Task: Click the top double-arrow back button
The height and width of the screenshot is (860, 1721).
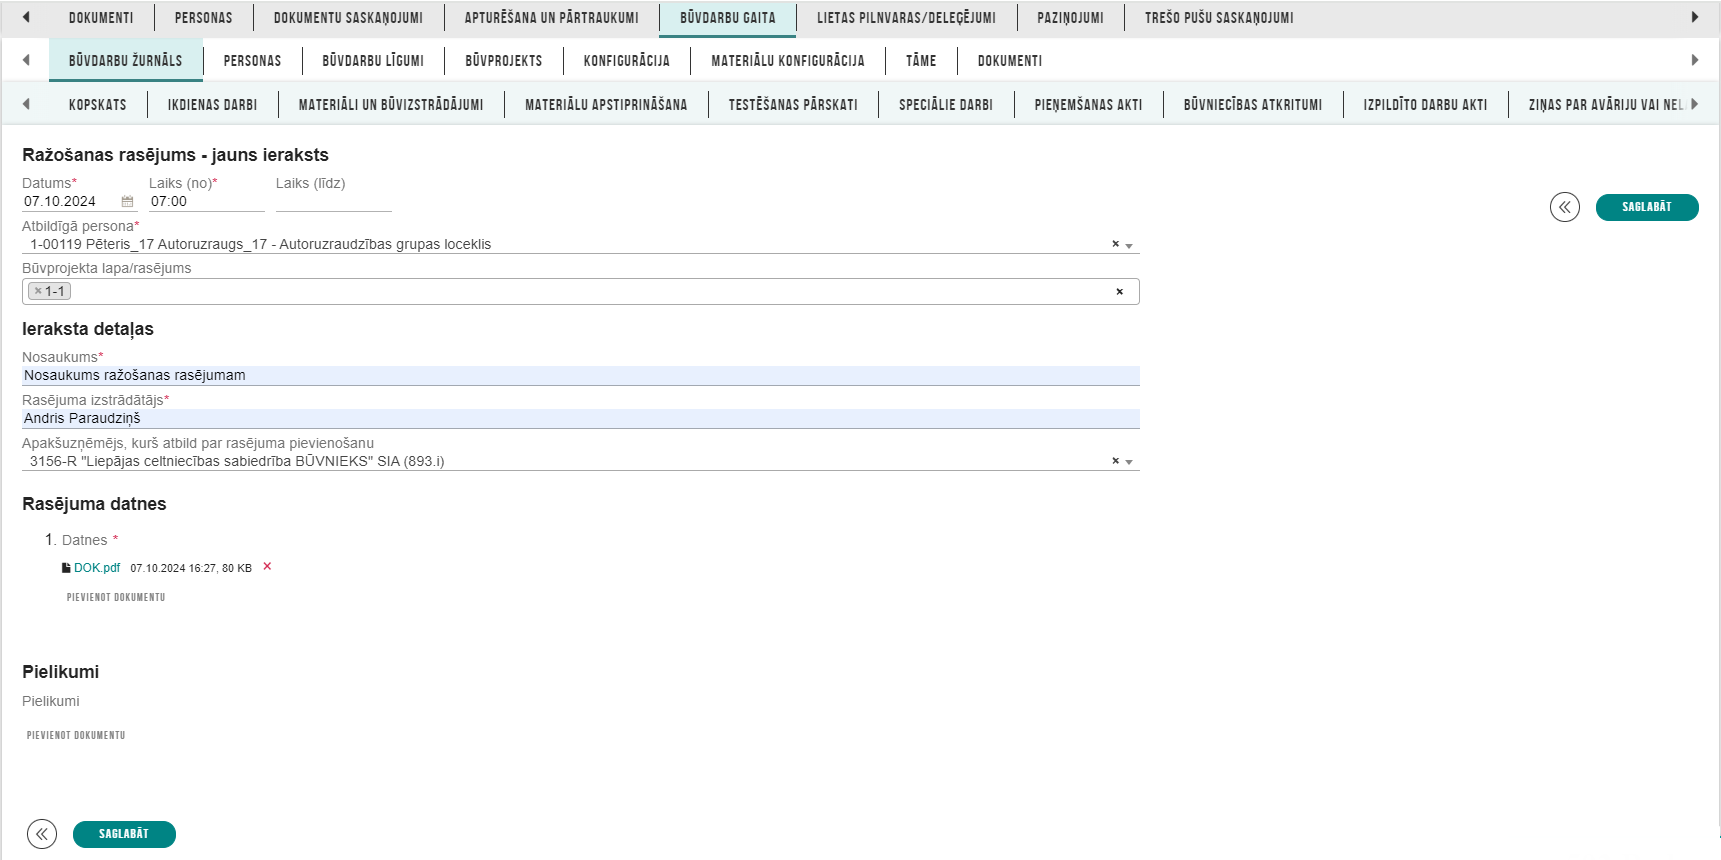Action: (x=1564, y=207)
